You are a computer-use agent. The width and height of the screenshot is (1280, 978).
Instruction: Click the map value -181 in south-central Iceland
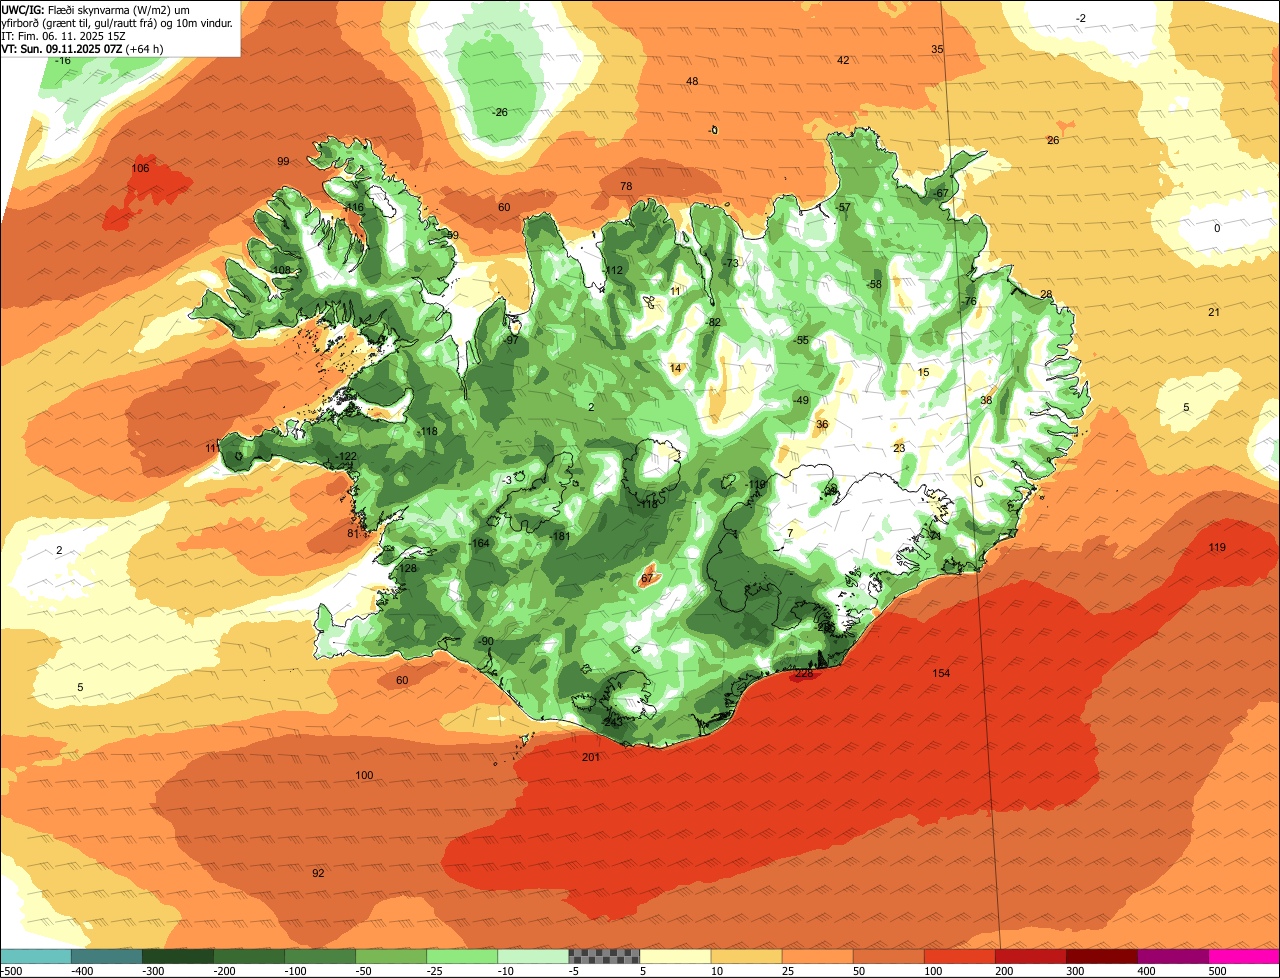(559, 536)
